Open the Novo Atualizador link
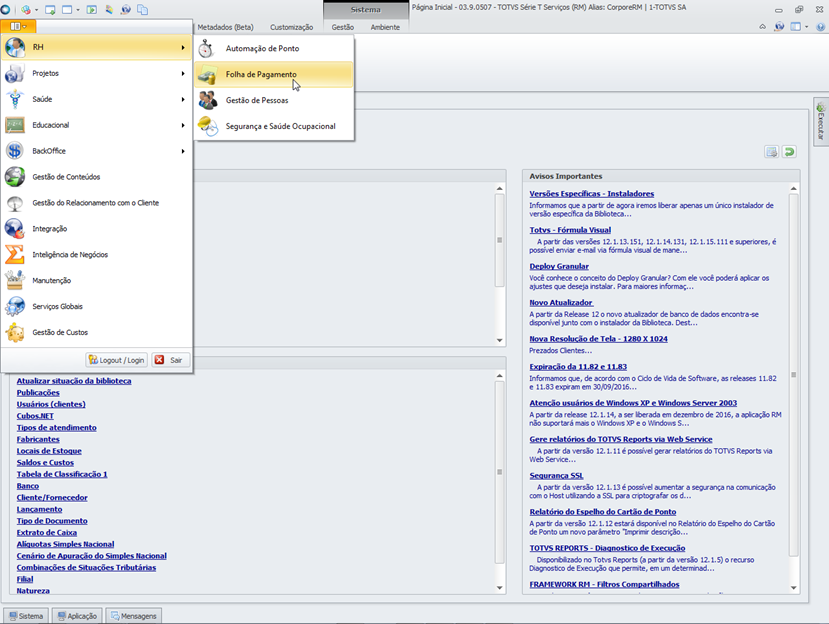The height and width of the screenshot is (624, 829). [x=561, y=302]
